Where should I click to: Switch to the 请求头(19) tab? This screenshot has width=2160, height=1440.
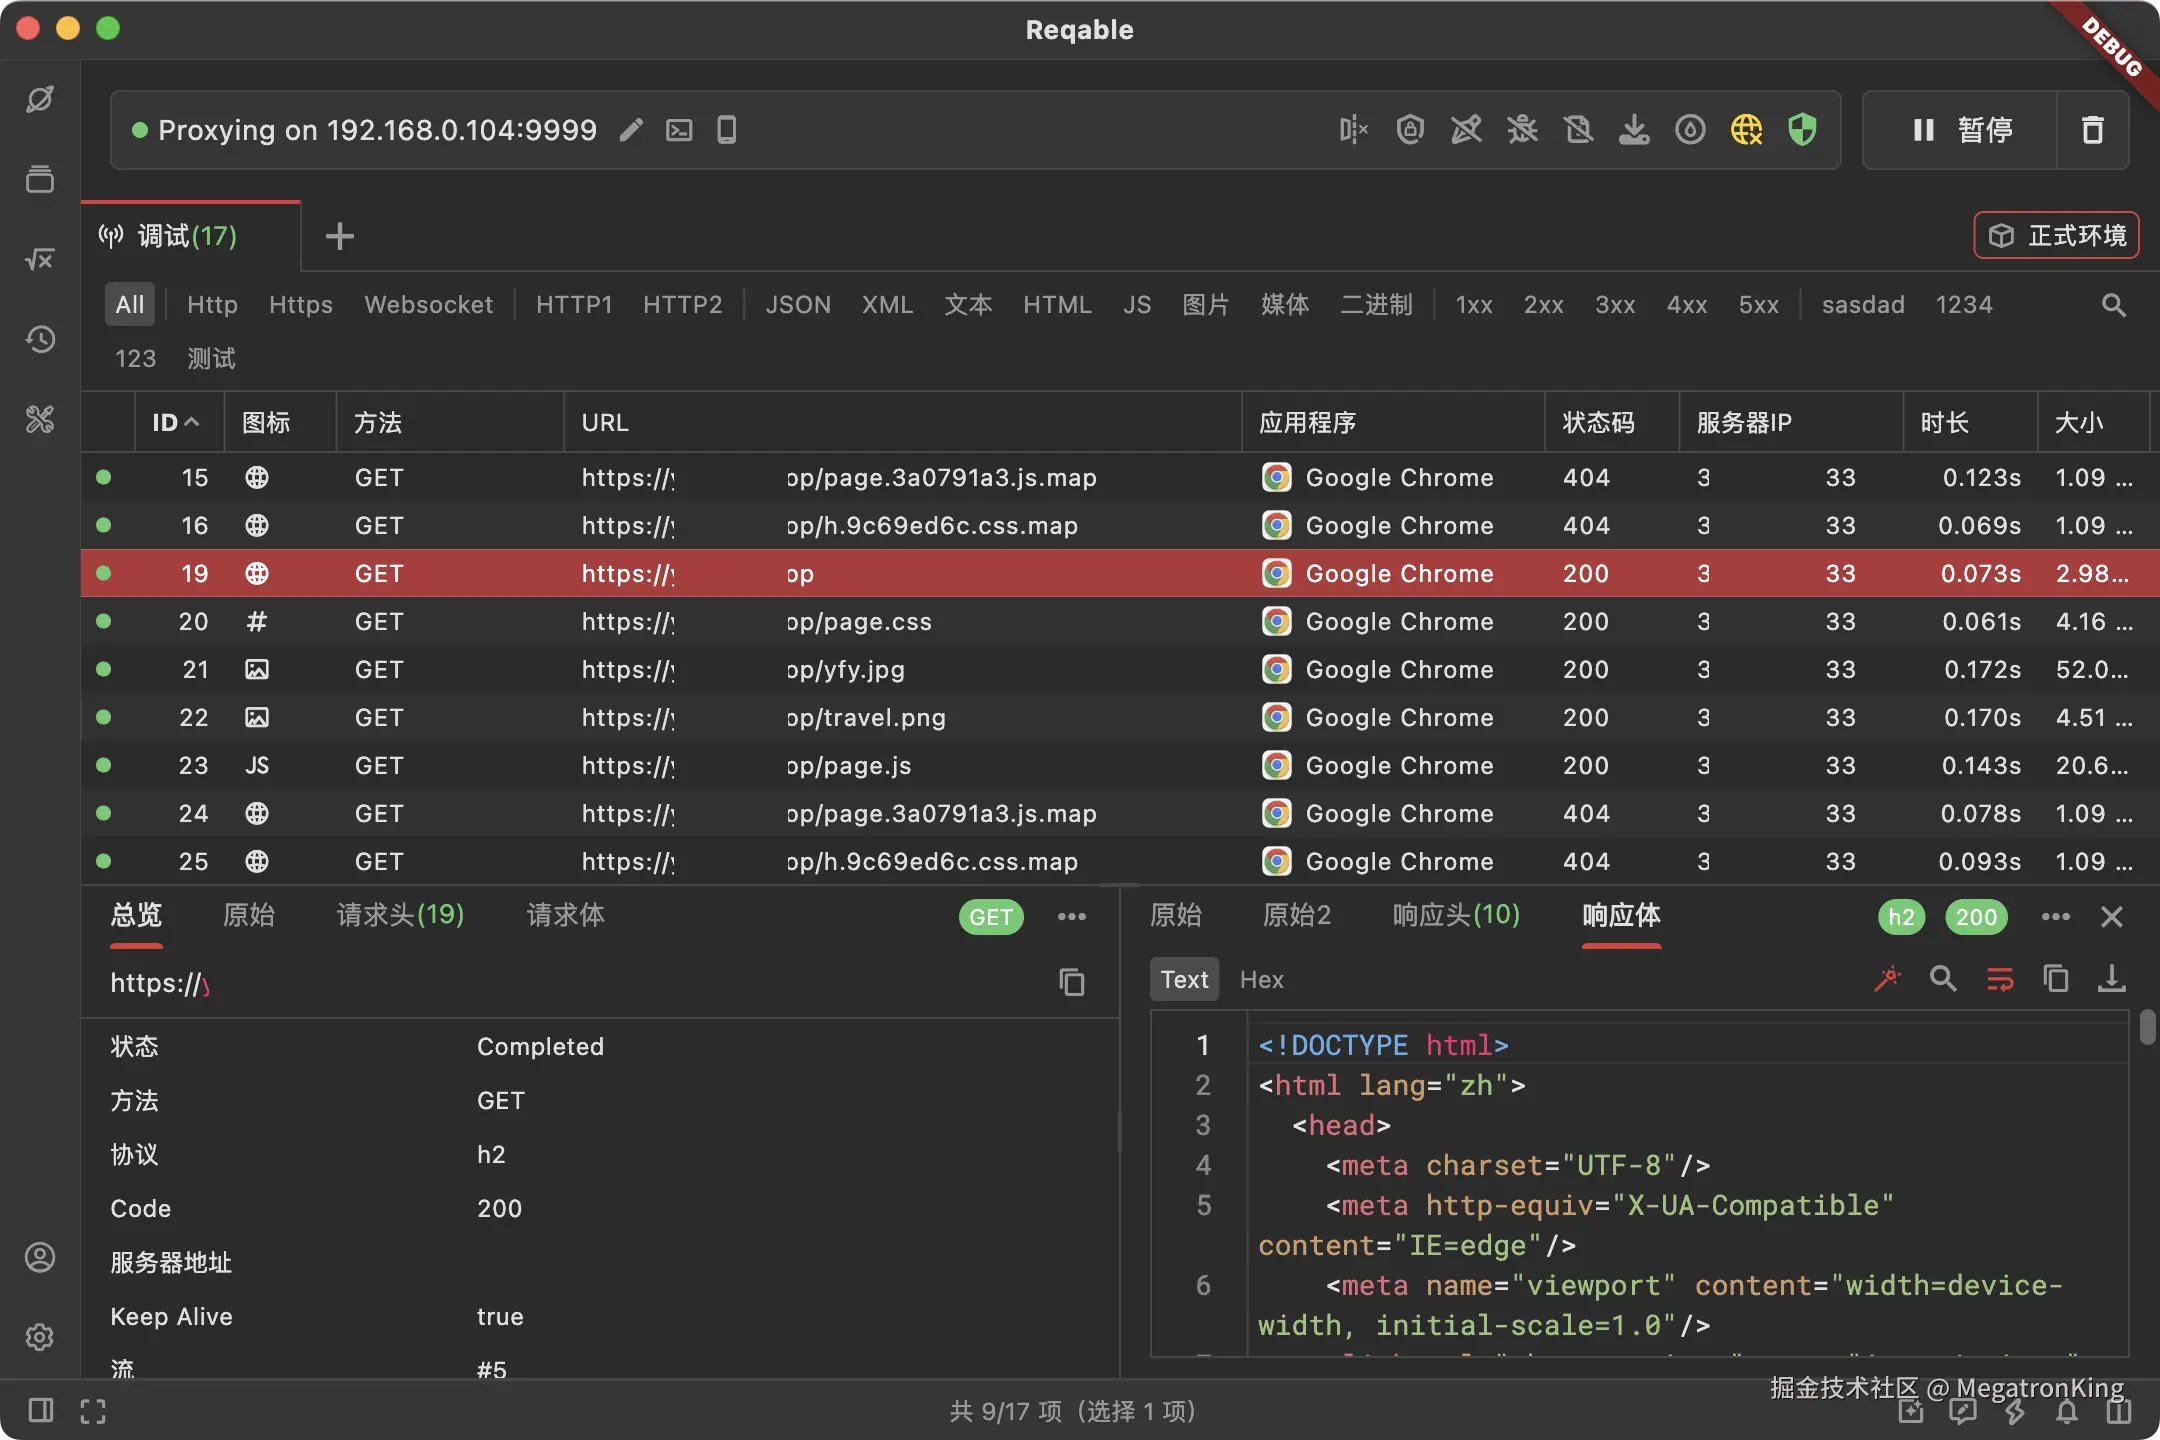pos(400,915)
